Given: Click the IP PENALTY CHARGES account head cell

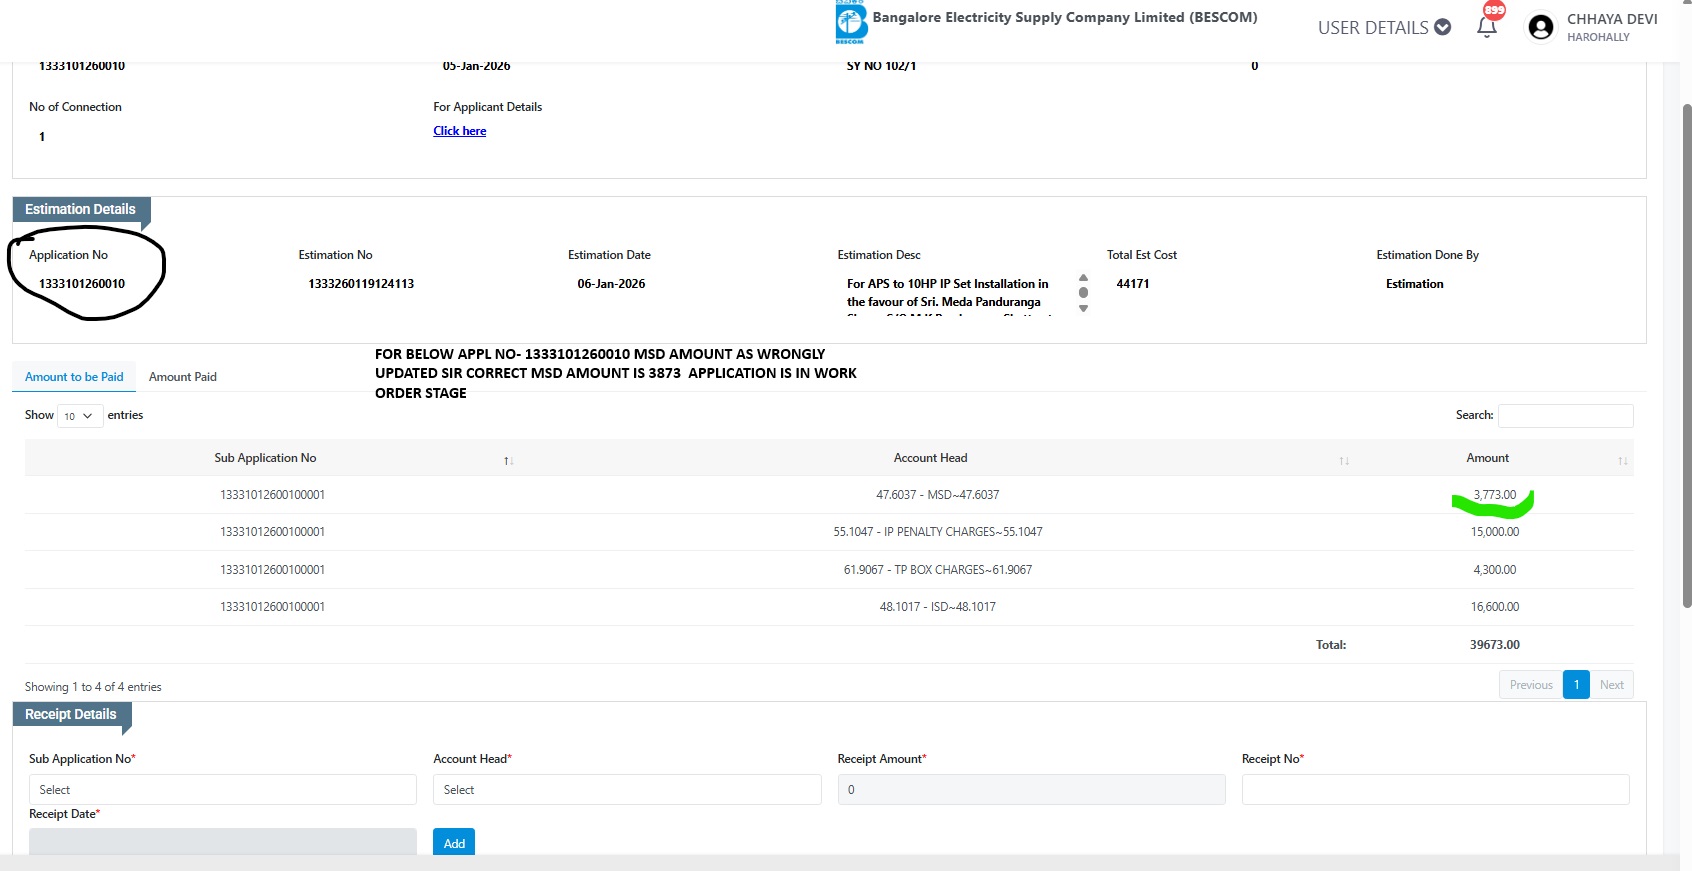Looking at the screenshot, I should tap(938, 532).
